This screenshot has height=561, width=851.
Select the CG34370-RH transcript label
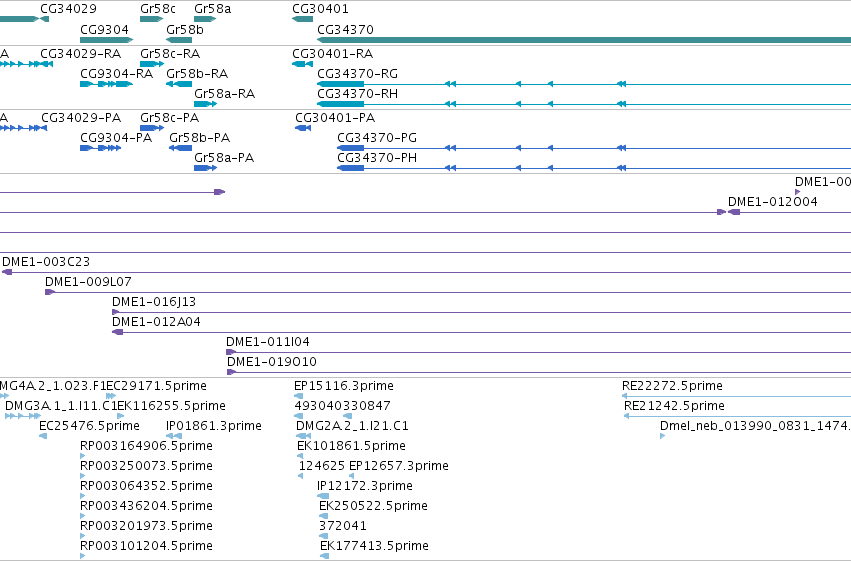(x=357, y=94)
